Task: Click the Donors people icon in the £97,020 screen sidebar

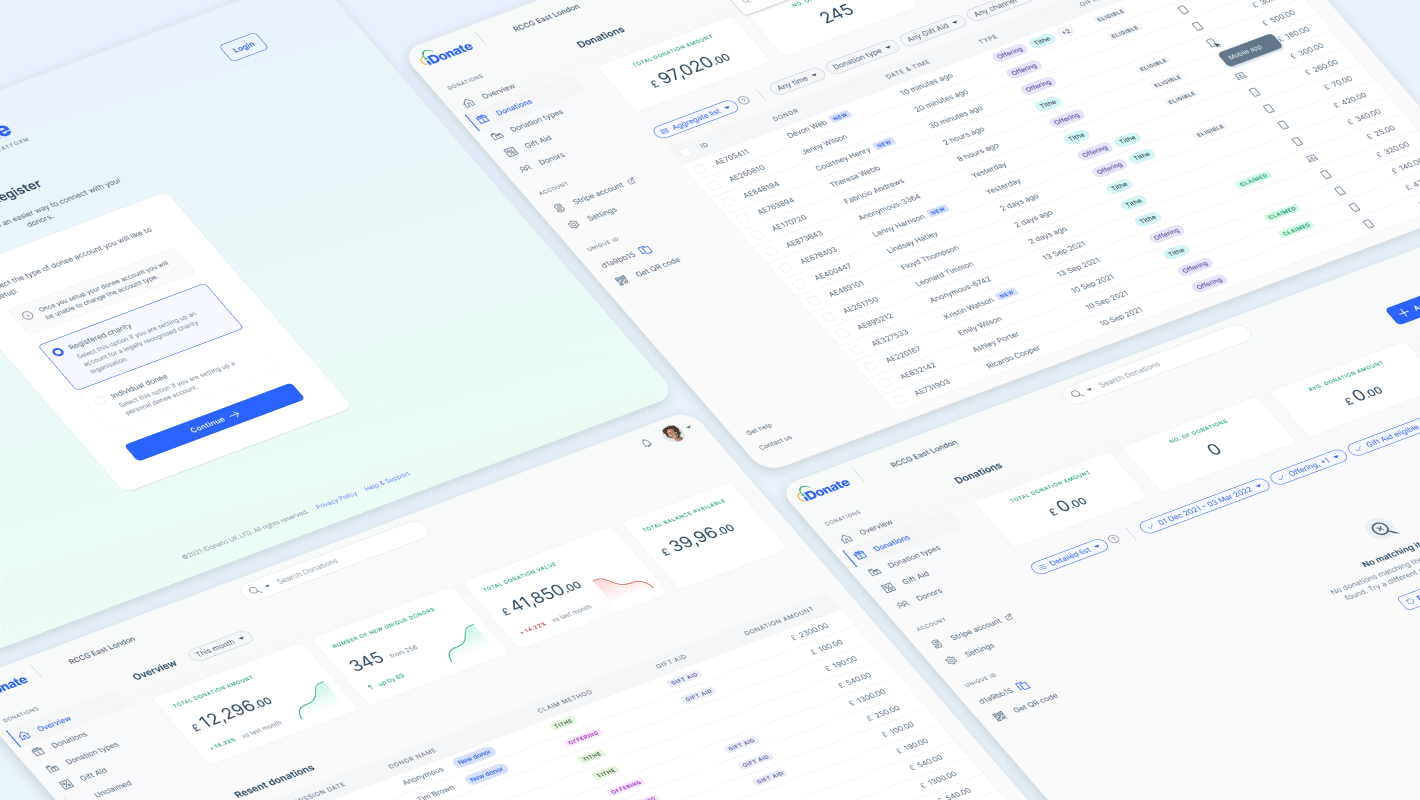Action: (525, 169)
